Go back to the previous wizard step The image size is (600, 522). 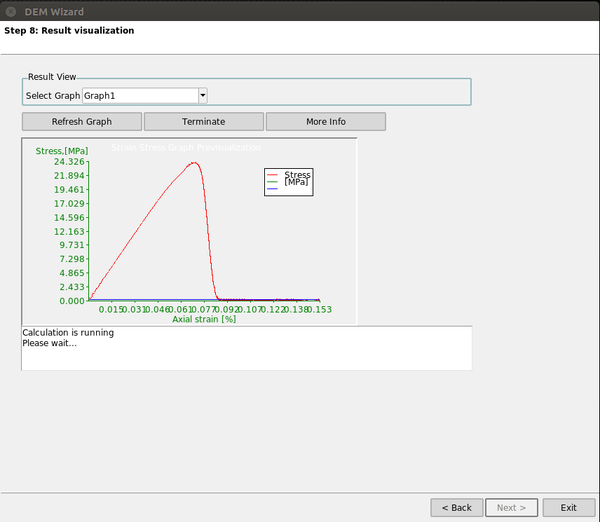point(456,507)
